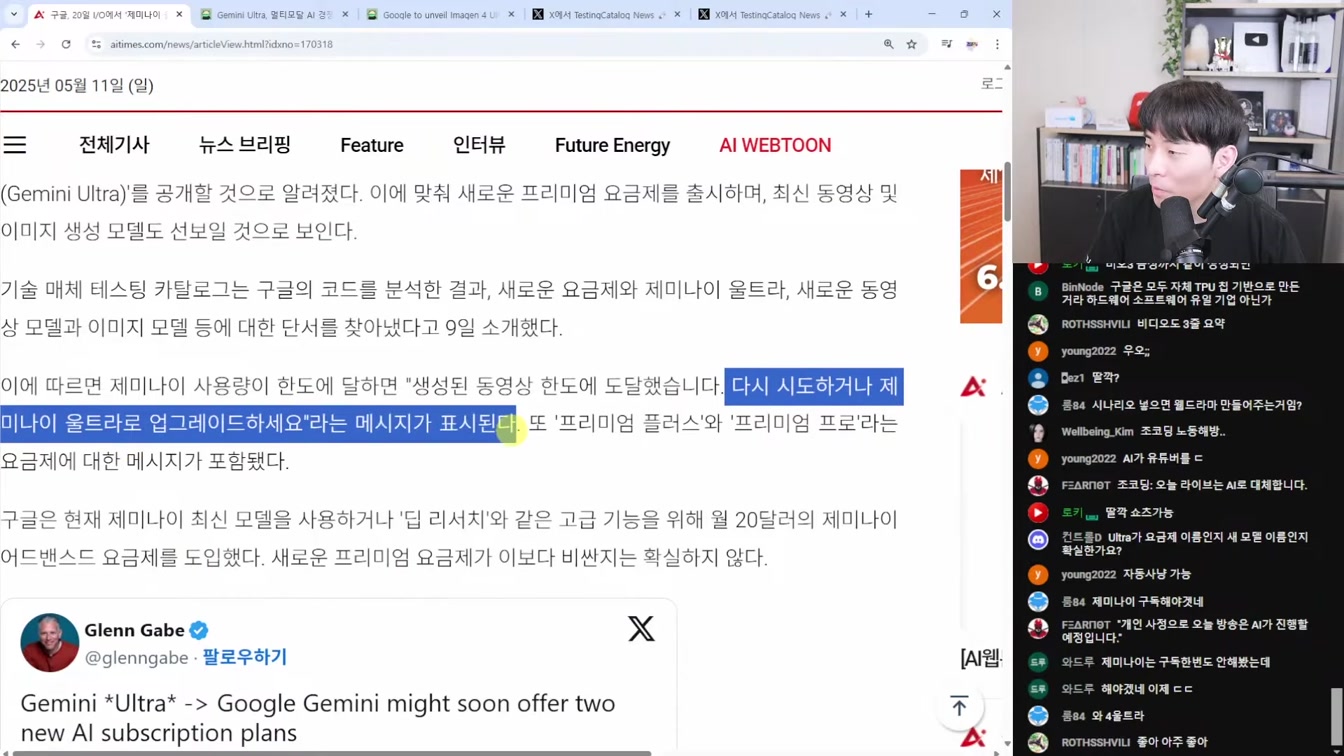Go forward in browser history
Image resolution: width=1344 pixels, height=756 pixels.
40,44
